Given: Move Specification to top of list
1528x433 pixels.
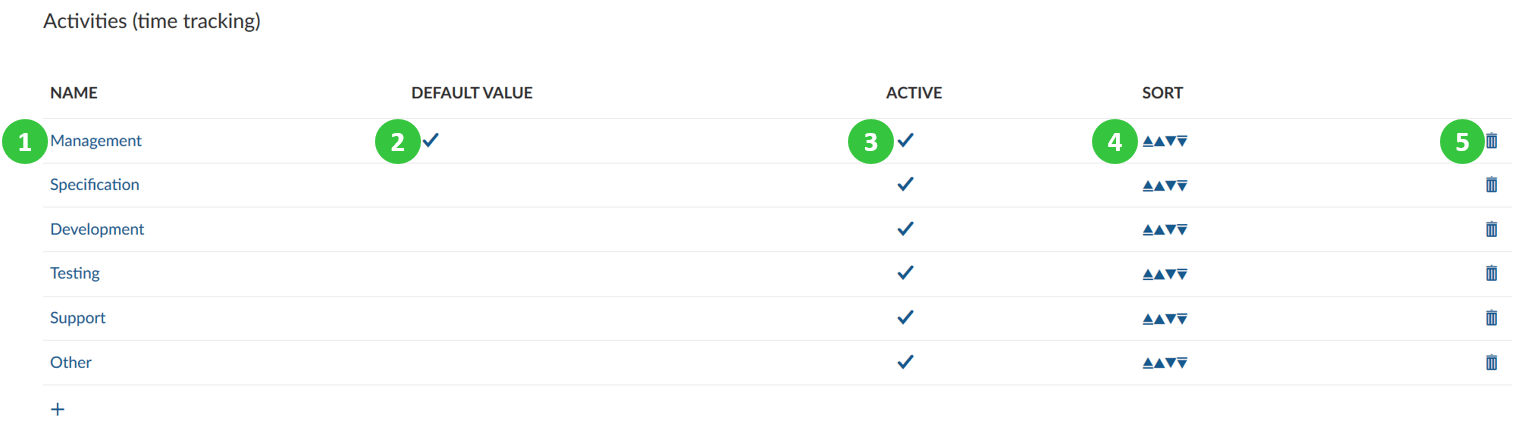Looking at the screenshot, I should 1148,186.
